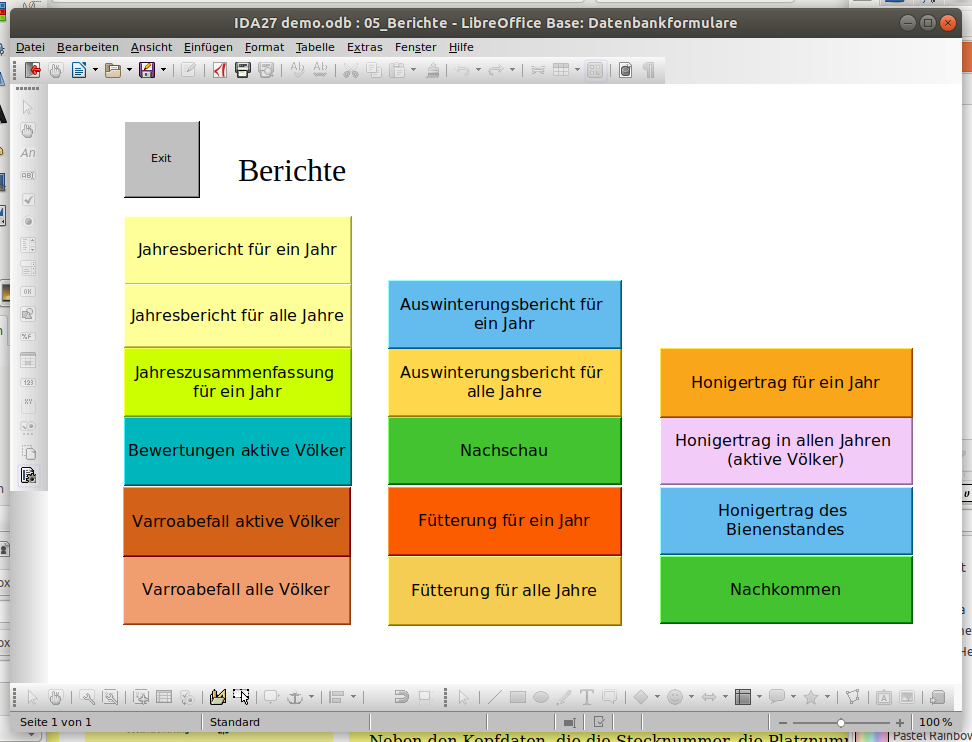The image size is (972, 742).
Task: Open the Extras menu
Action: coord(364,47)
